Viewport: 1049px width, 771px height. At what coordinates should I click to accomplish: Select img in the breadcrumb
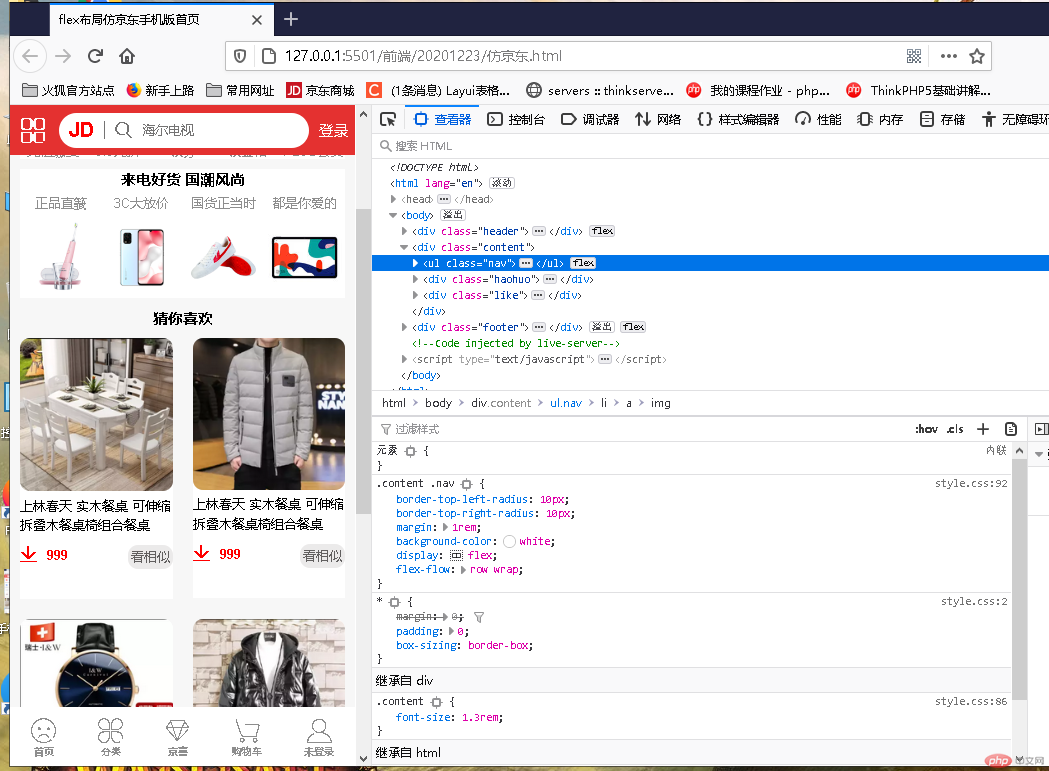tap(660, 403)
